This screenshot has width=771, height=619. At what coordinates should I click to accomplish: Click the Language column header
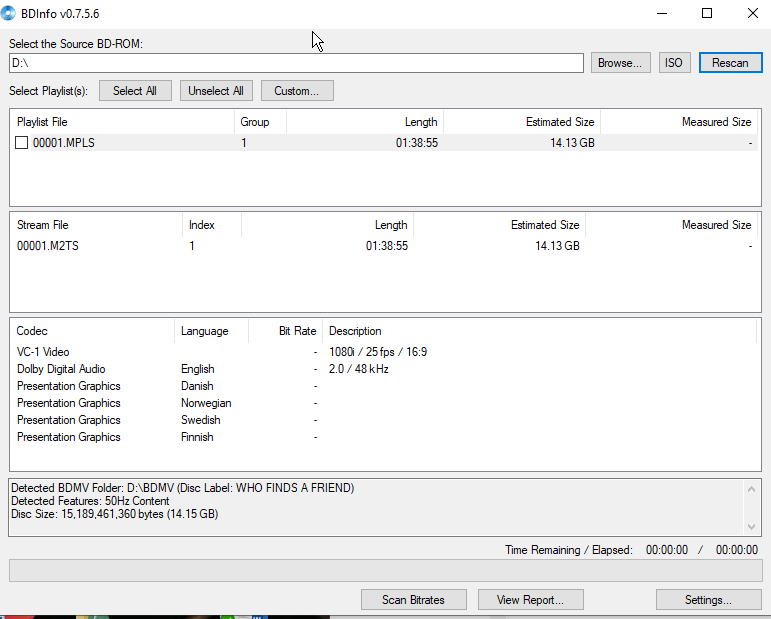211,331
